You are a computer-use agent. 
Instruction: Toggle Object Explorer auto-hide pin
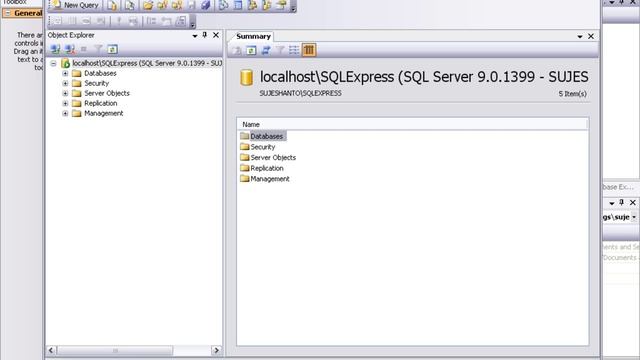pyautogui.click(x=205, y=35)
